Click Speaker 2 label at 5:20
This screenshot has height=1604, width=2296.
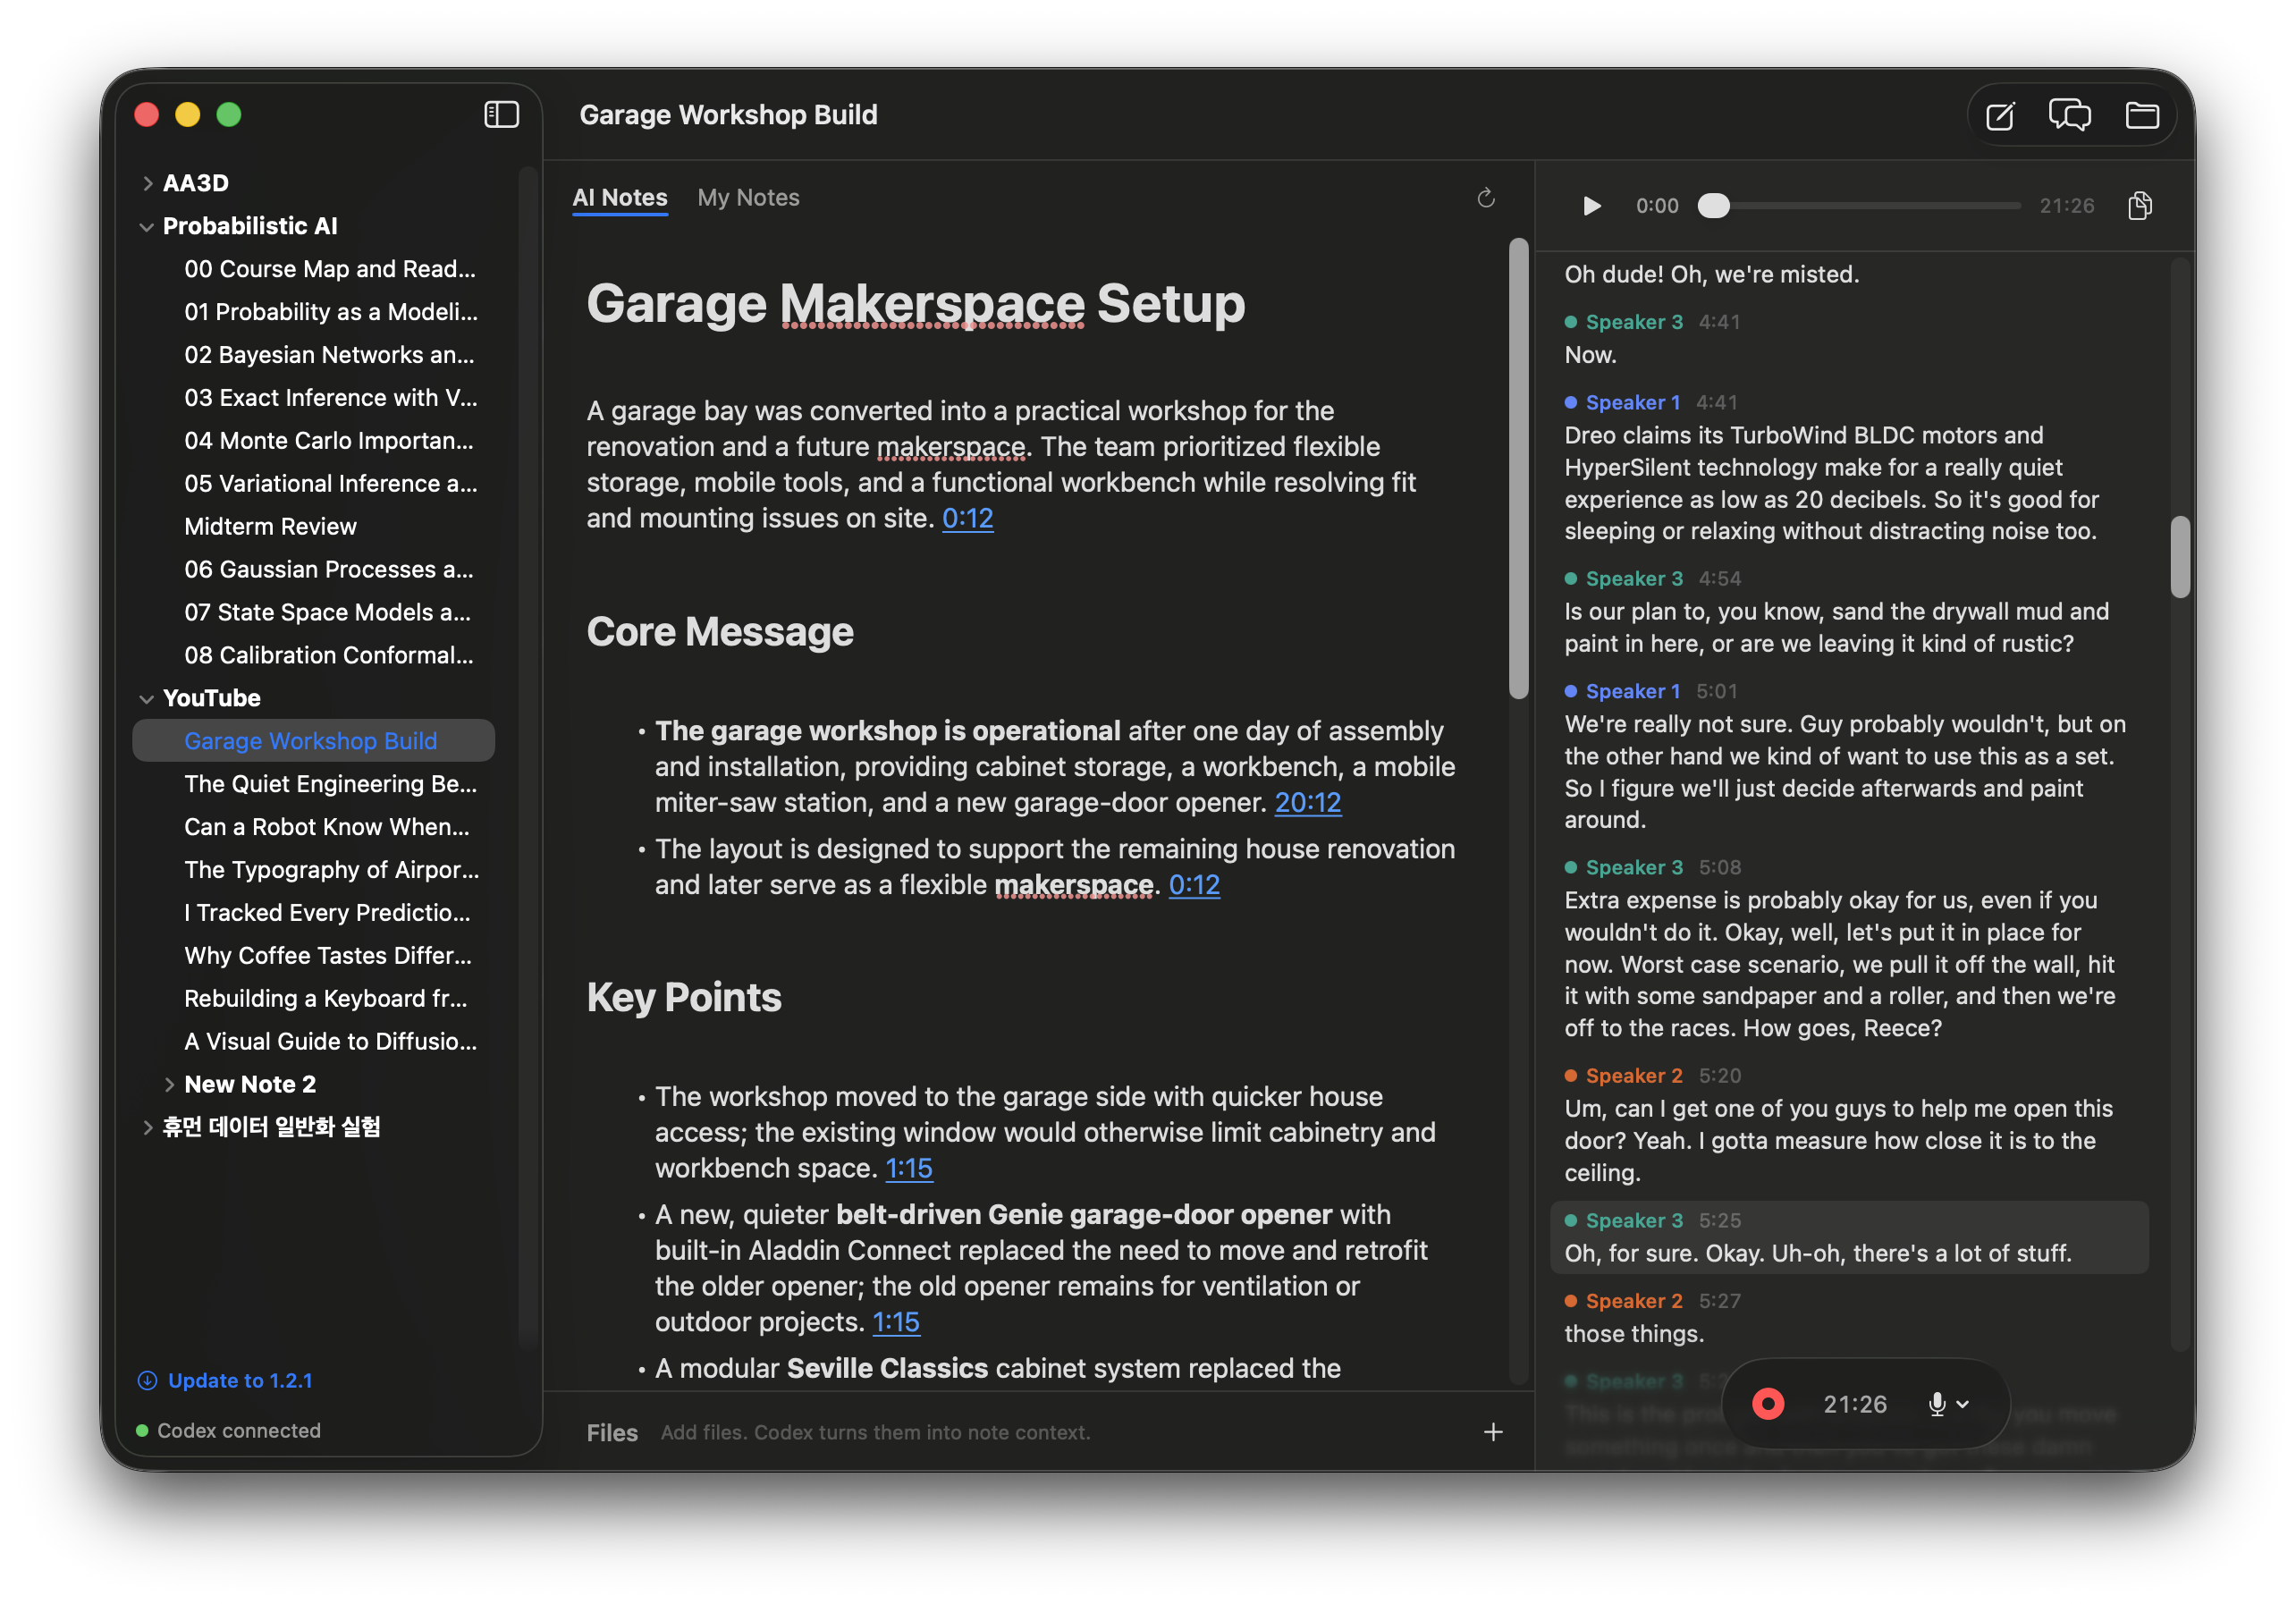pos(1633,1075)
